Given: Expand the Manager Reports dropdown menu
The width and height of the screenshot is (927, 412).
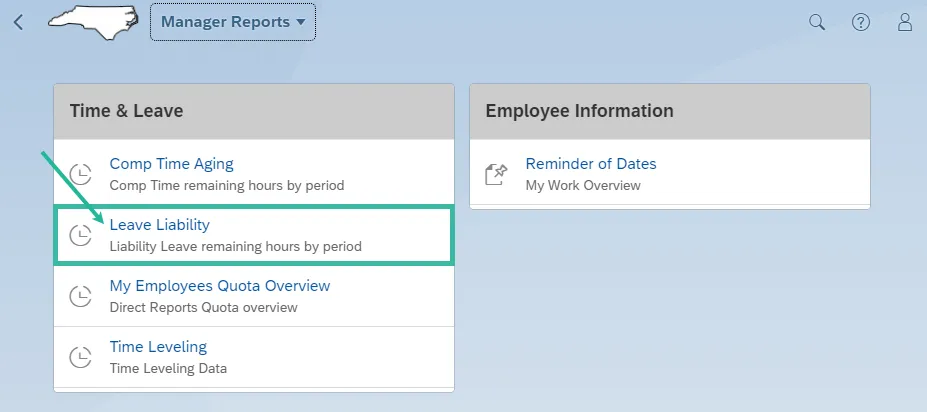Looking at the screenshot, I should [x=233, y=22].
